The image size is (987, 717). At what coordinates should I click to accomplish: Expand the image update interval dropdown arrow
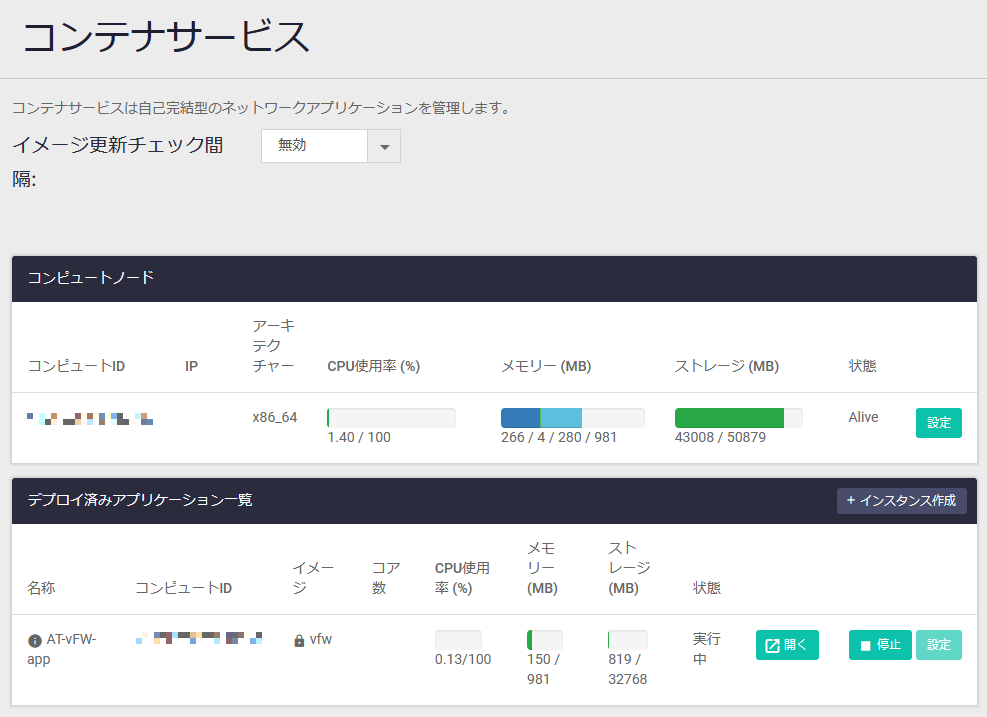(384, 146)
